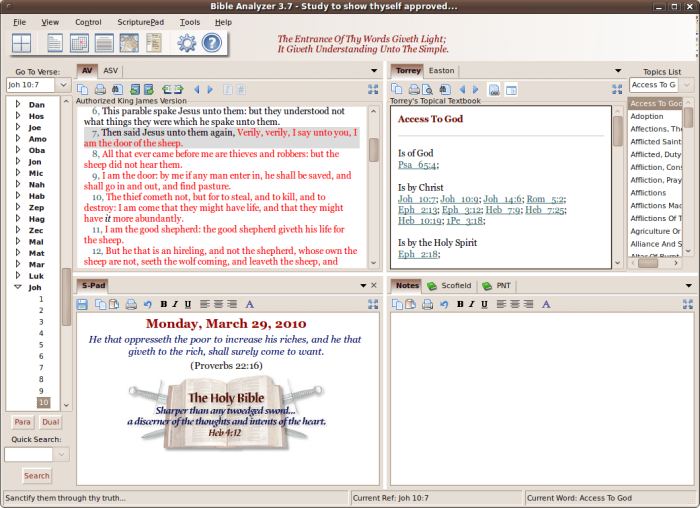
Task: Click the save disk icon in S-Pad toolbar
Action: pyautogui.click(x=82, y=304)
